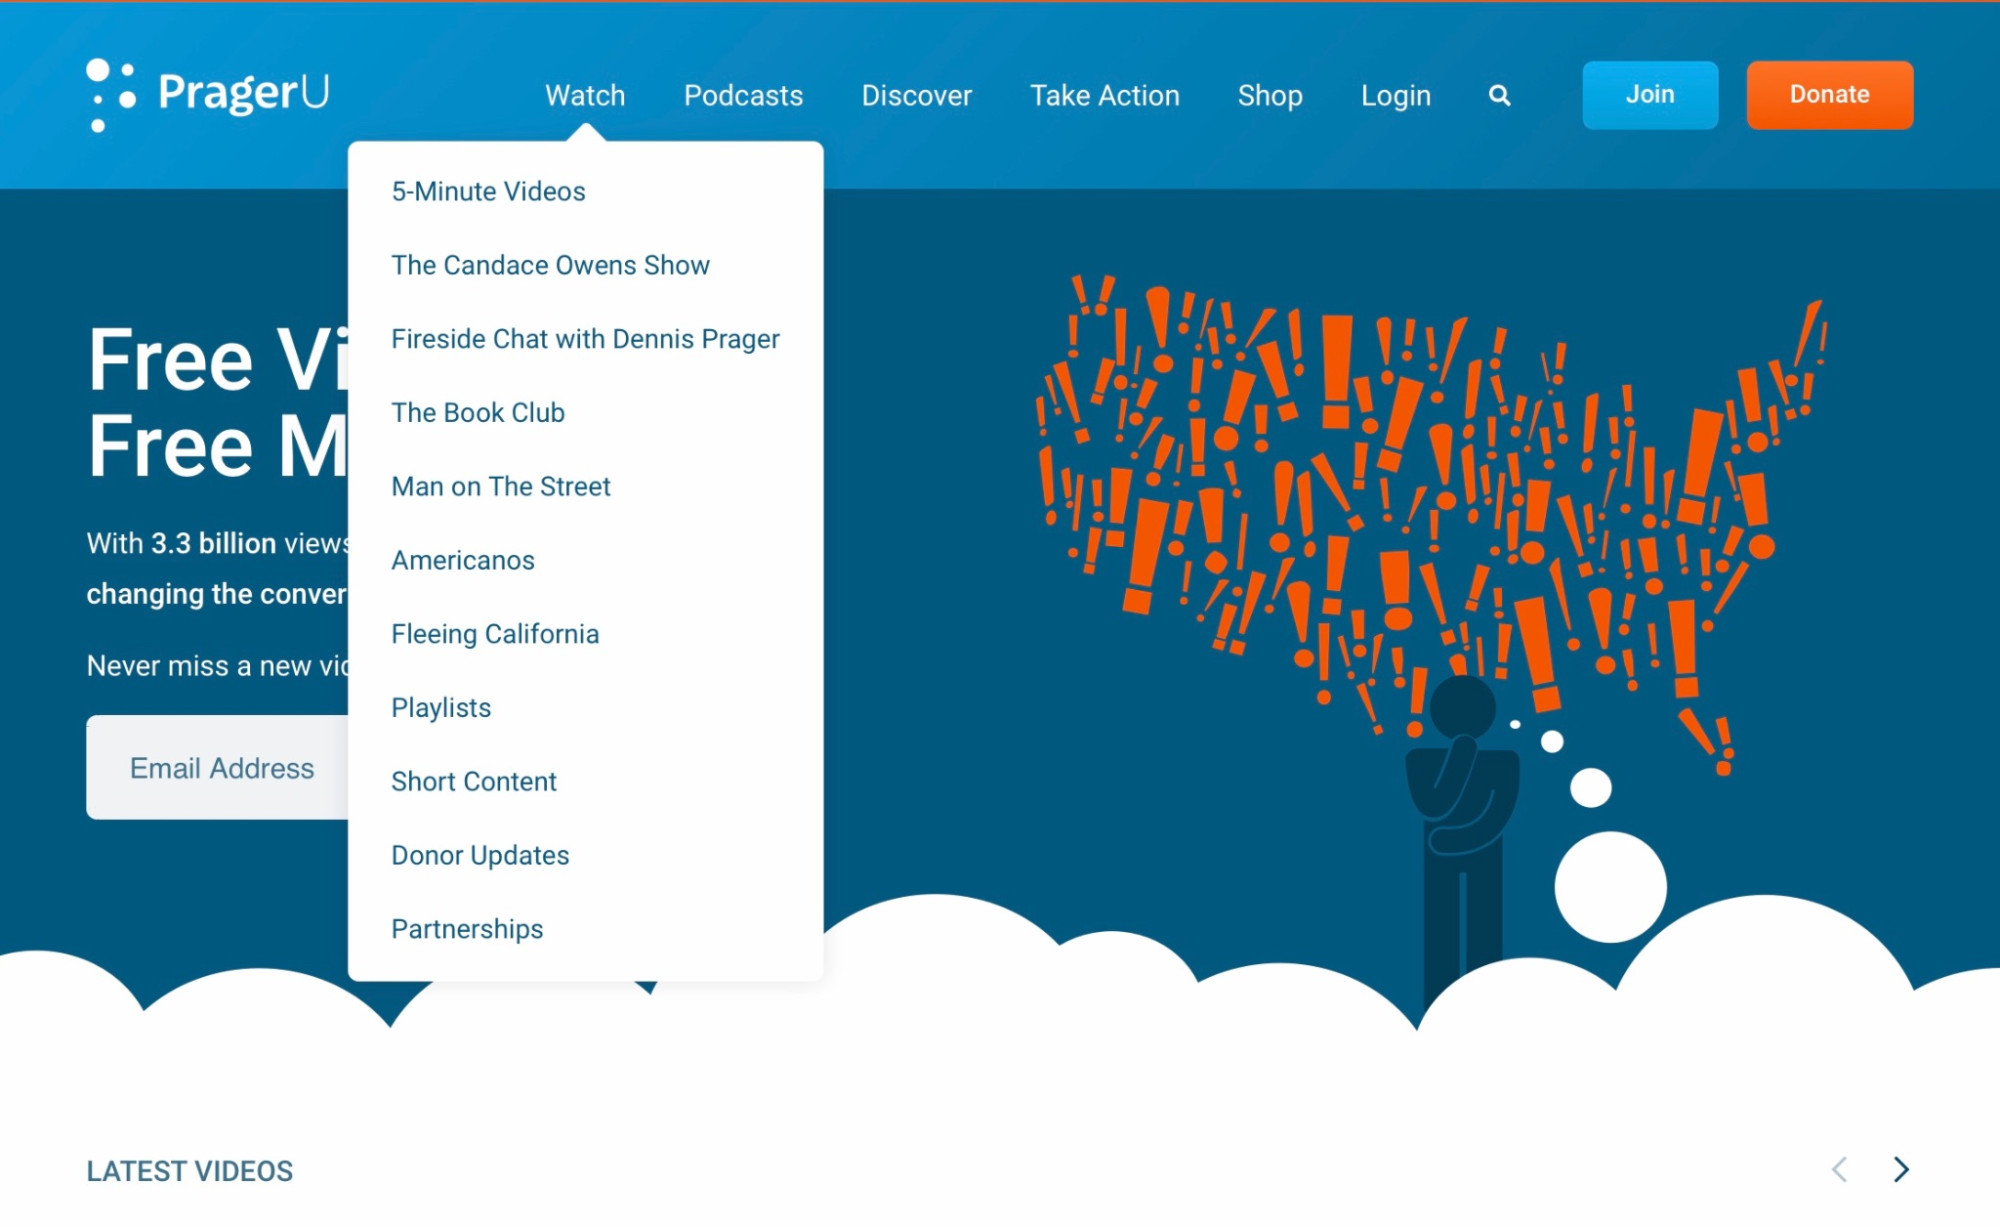This screenshot has width=2000, height=1227.
Task: Go to the Shop page
Action: pos(1270,96)
